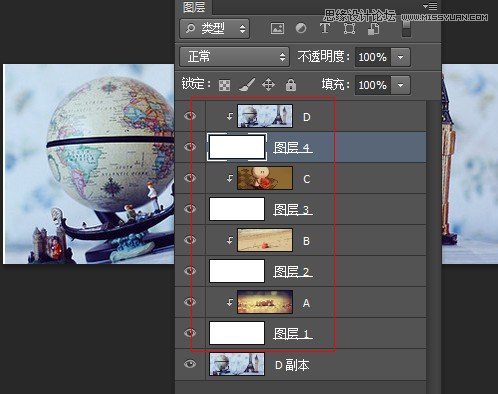Hide layer A visibility eye

[190, 302]
